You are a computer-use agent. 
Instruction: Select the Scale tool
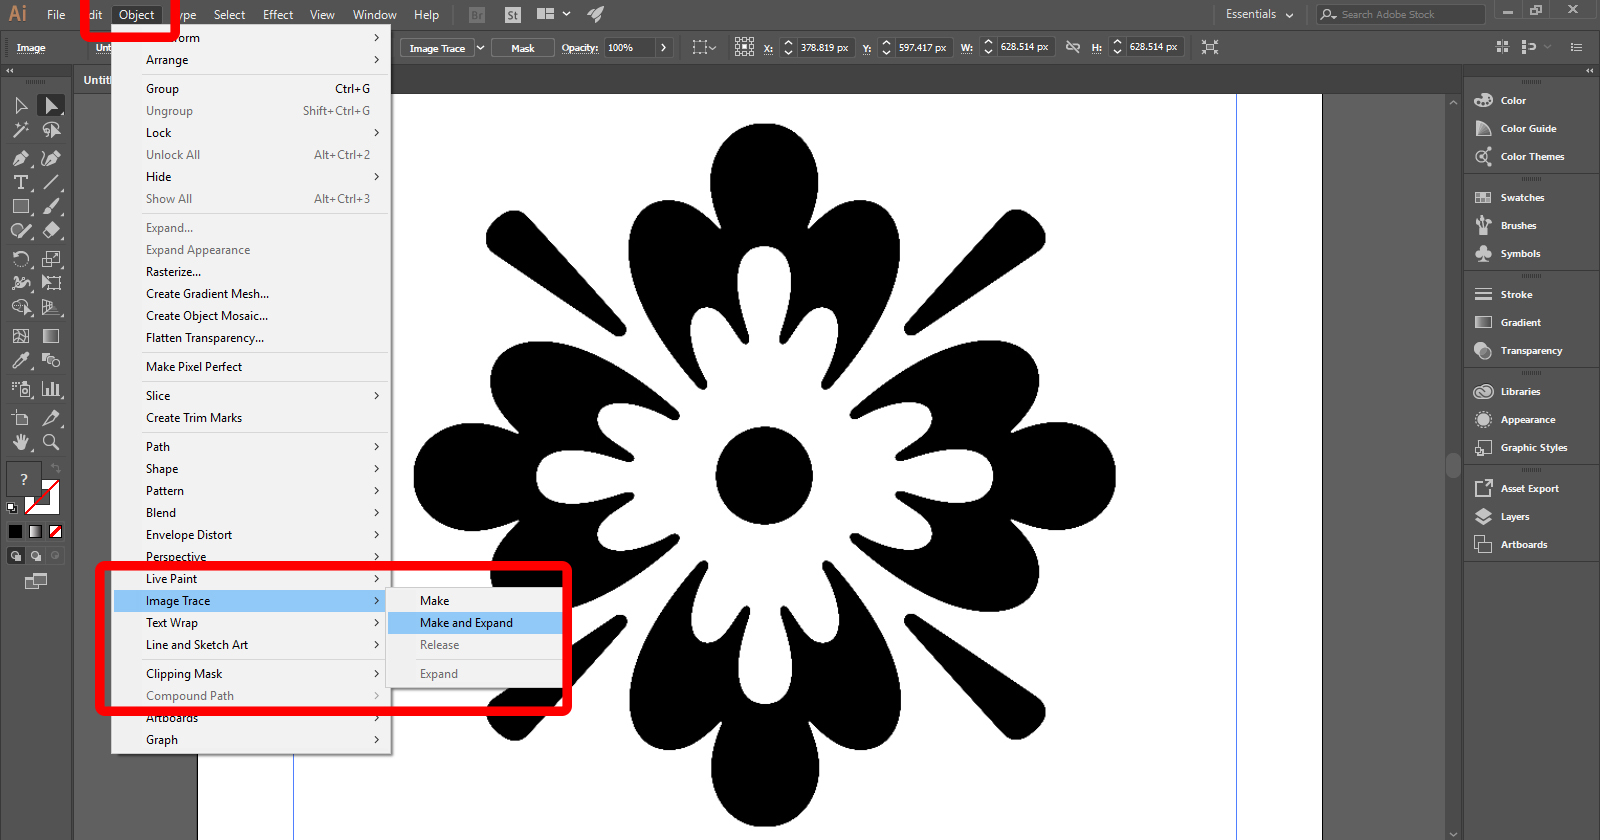tap(51, 258)
